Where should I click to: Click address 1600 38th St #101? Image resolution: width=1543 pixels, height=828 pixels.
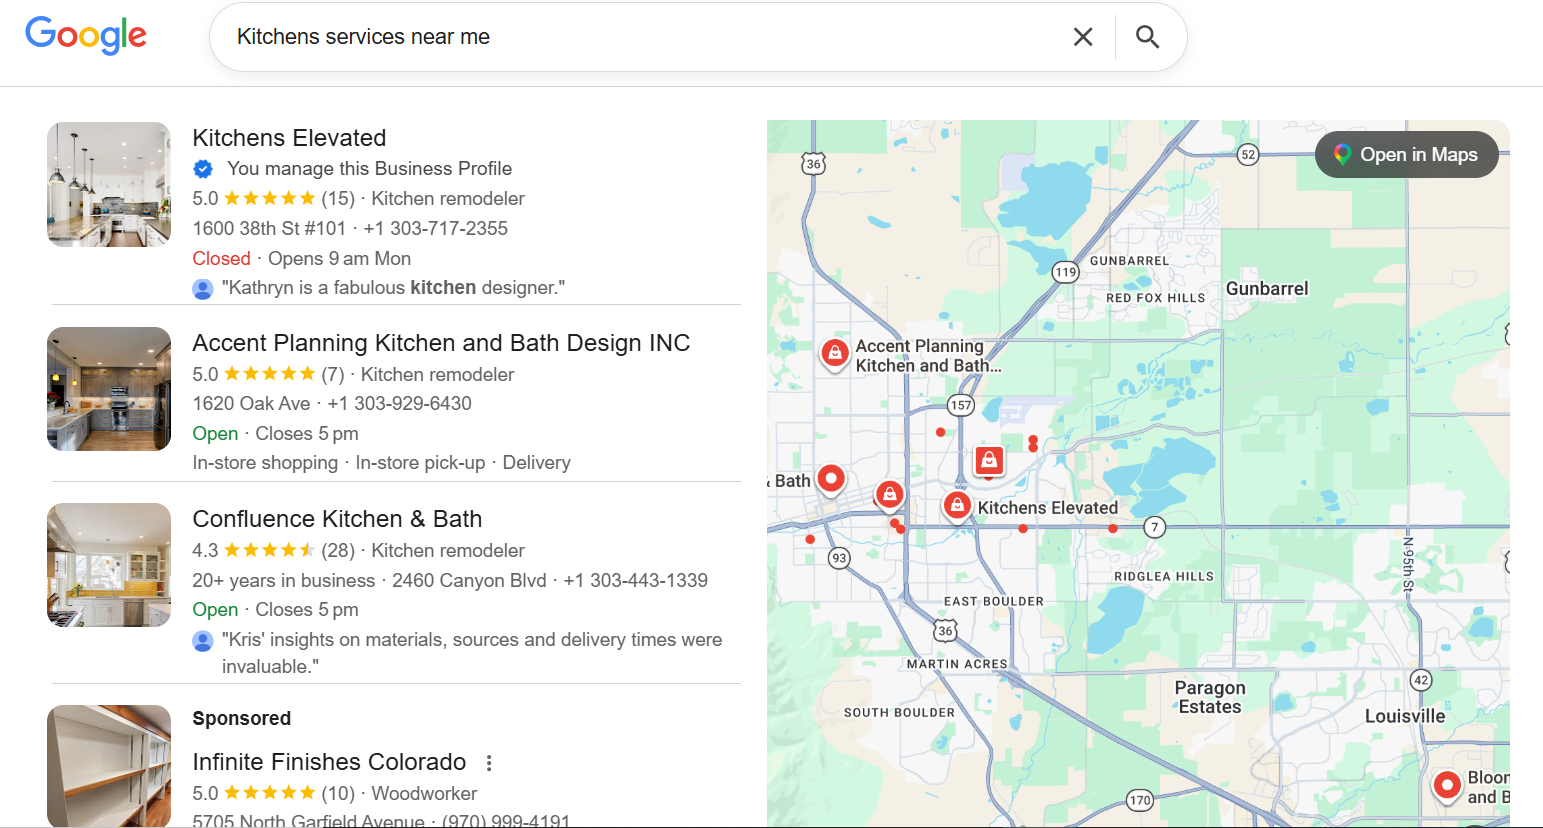click(x=269, y=229)
